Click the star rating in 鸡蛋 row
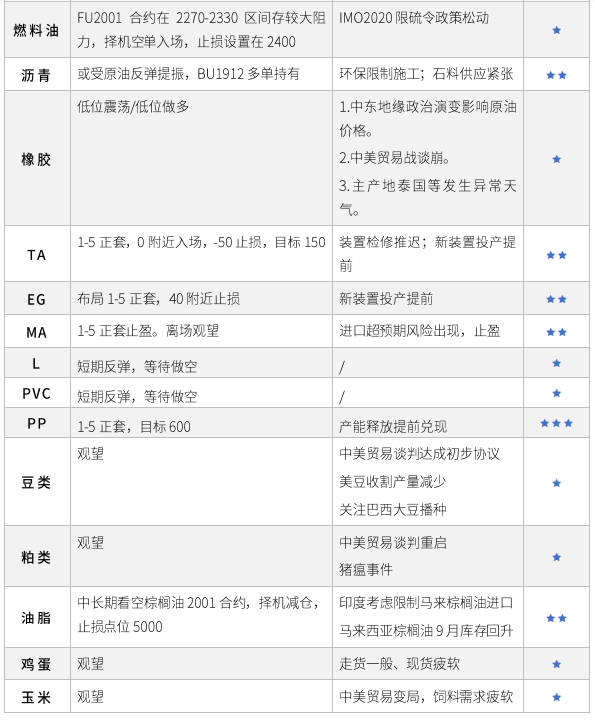 coord(556,664)
